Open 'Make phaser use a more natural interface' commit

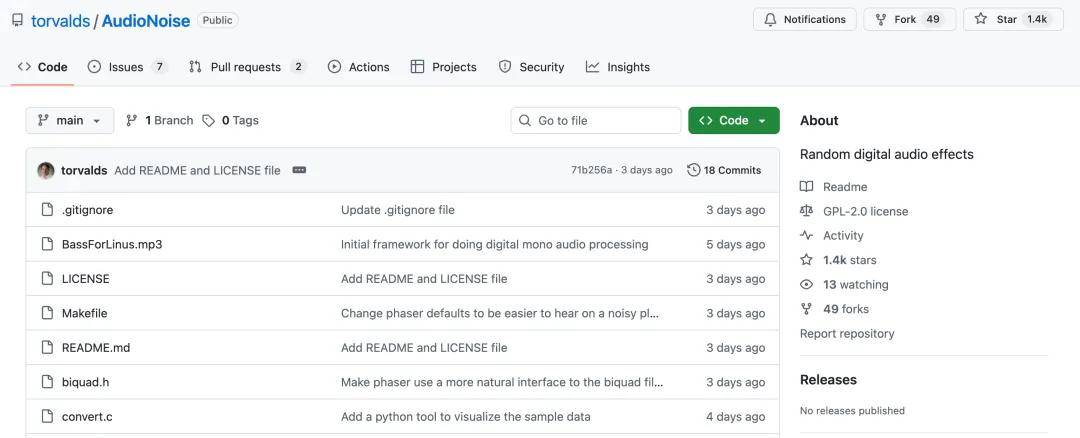point(502,382)
